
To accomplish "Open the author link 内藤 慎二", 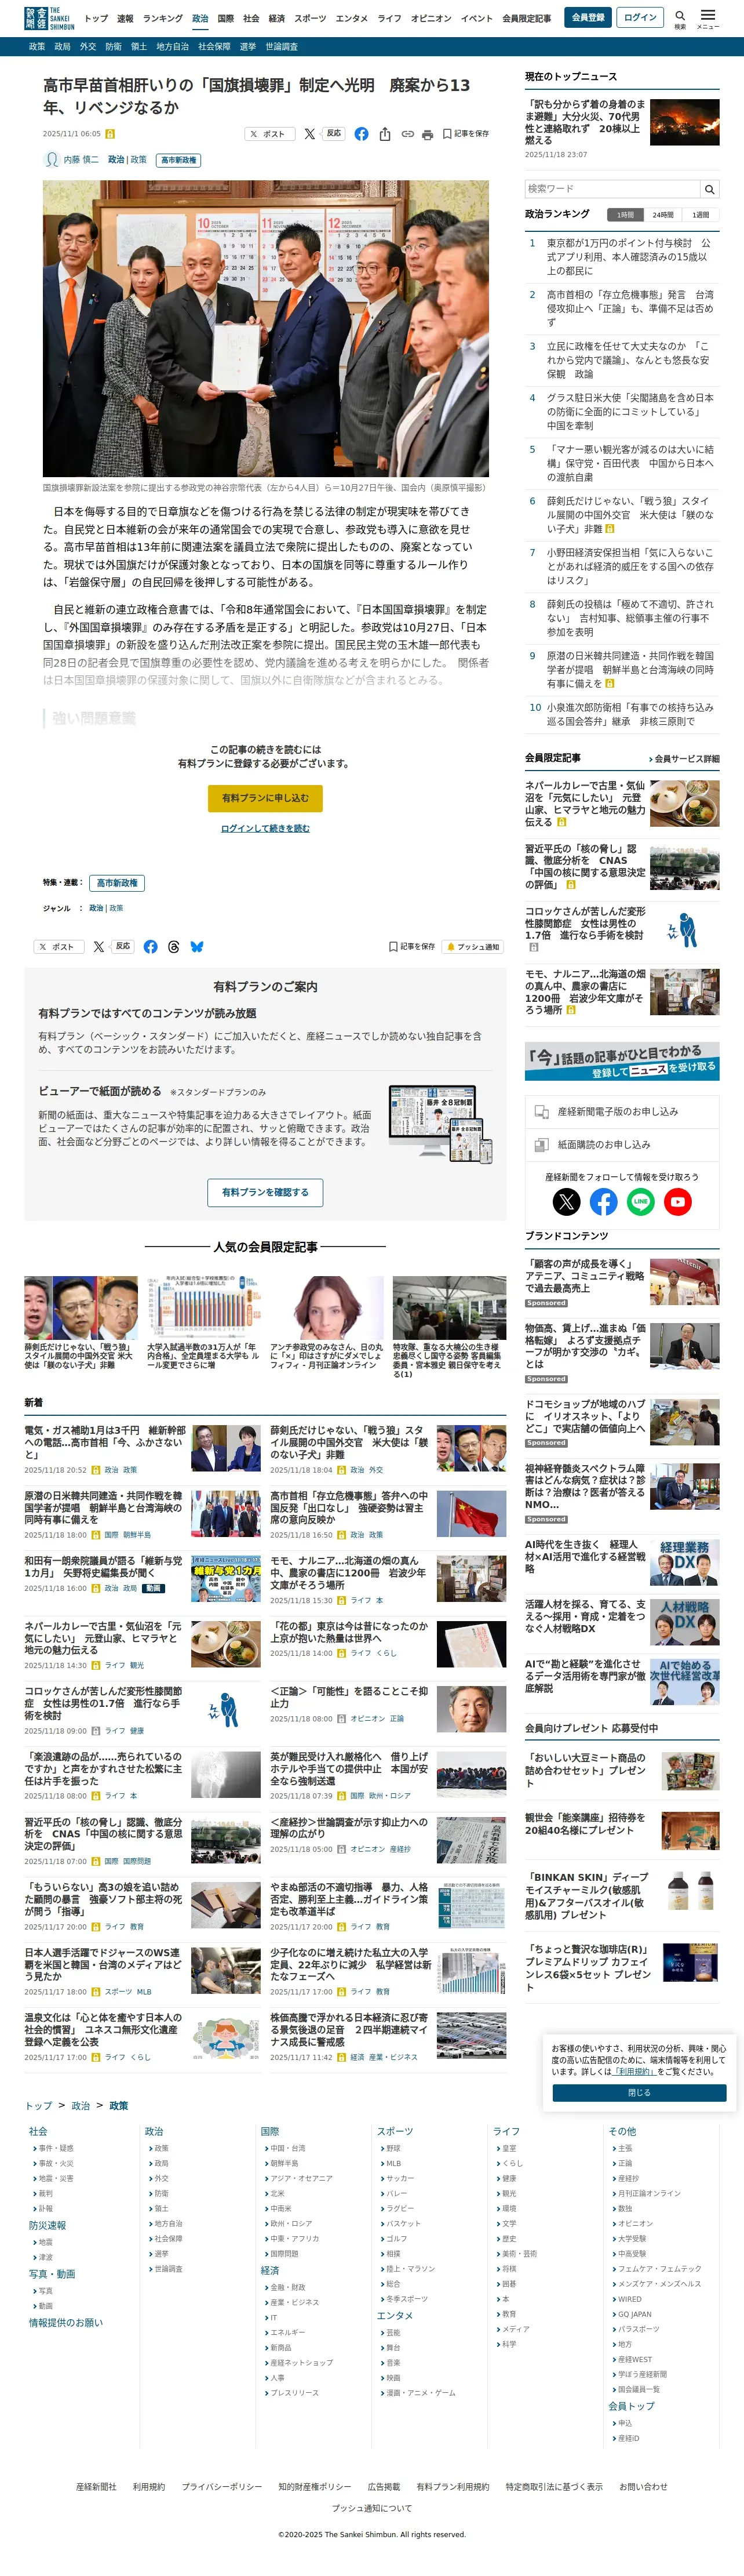I will 81,160.
